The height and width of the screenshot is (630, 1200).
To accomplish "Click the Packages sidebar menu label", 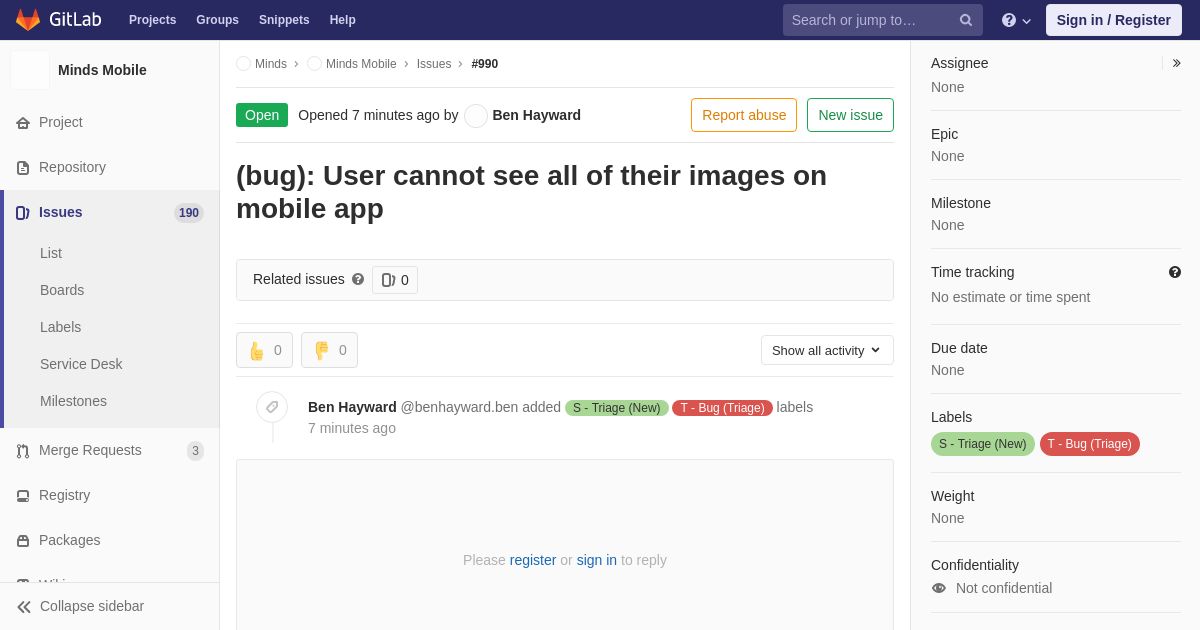I will tap(70, 540).
